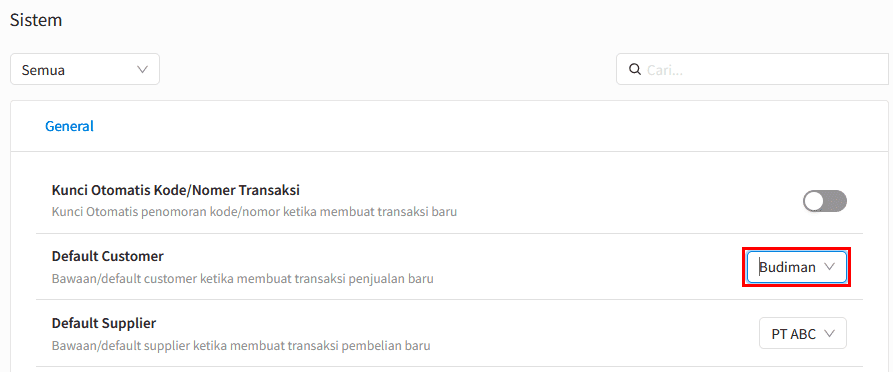Click the description under Default Supplier

241,346
